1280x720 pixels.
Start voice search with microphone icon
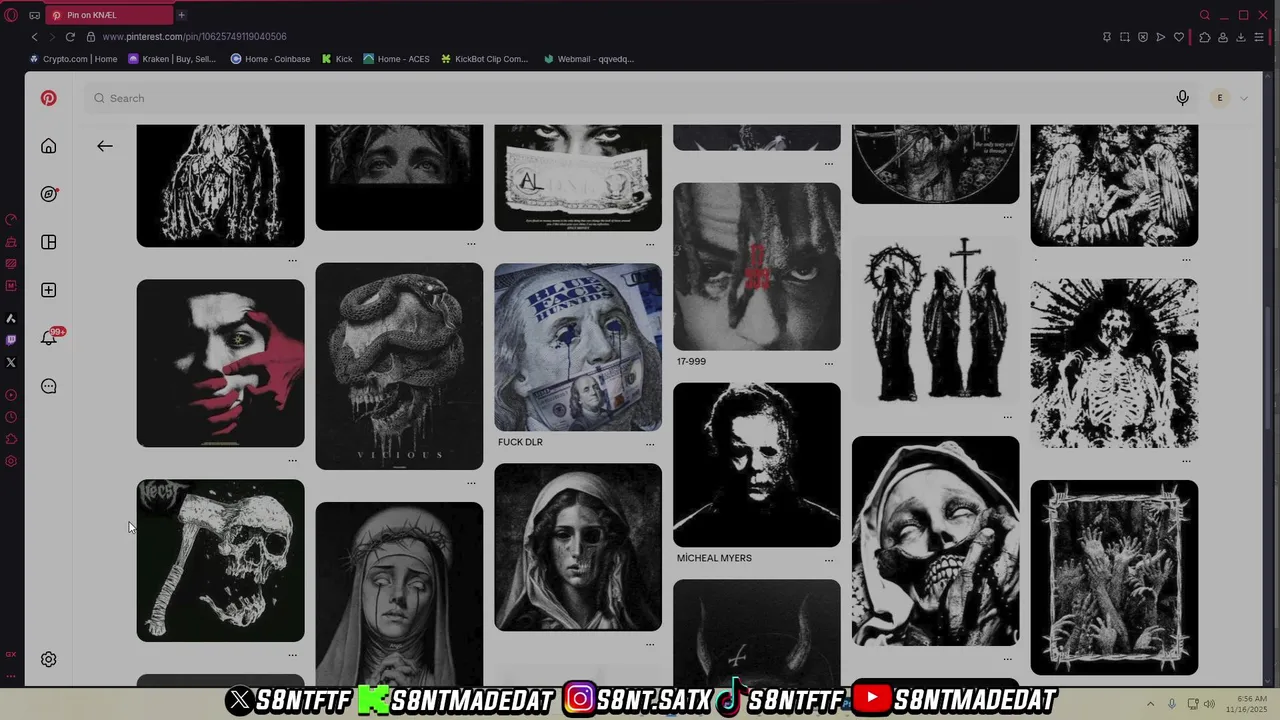[x=1182, y=98]
